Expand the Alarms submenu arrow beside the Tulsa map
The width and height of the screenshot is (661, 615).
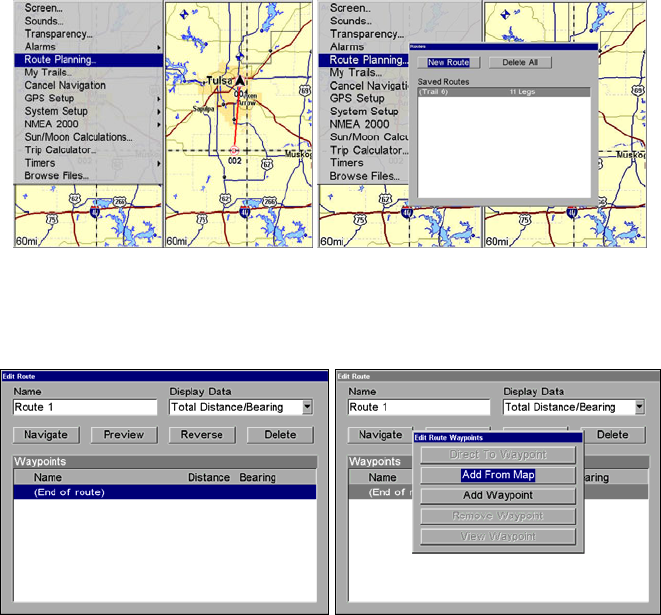[x=159, y=47]
